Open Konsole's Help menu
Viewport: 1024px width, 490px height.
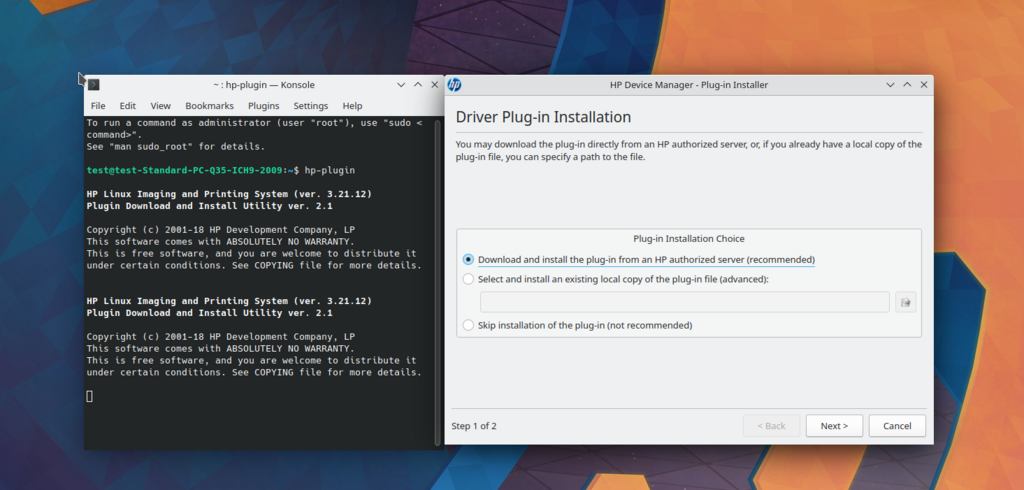coord(352,106)
